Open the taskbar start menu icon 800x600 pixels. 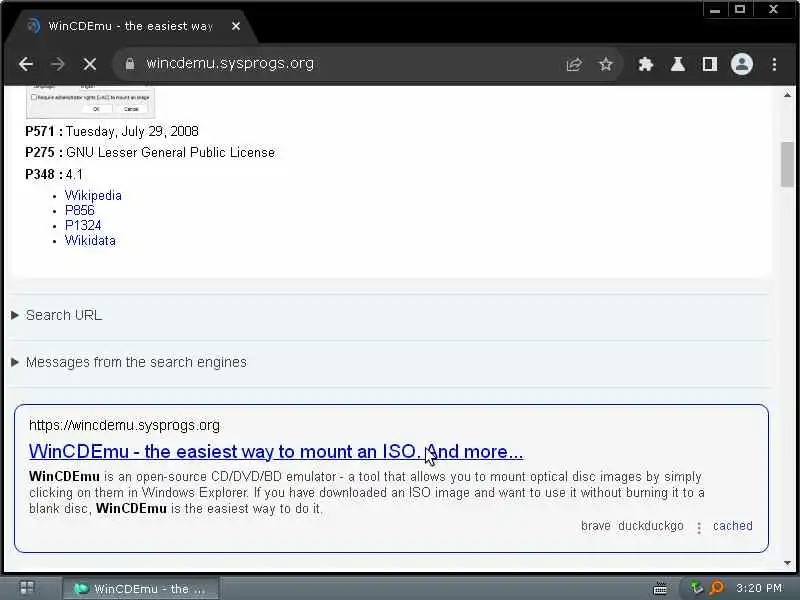[x=27, y=588]
